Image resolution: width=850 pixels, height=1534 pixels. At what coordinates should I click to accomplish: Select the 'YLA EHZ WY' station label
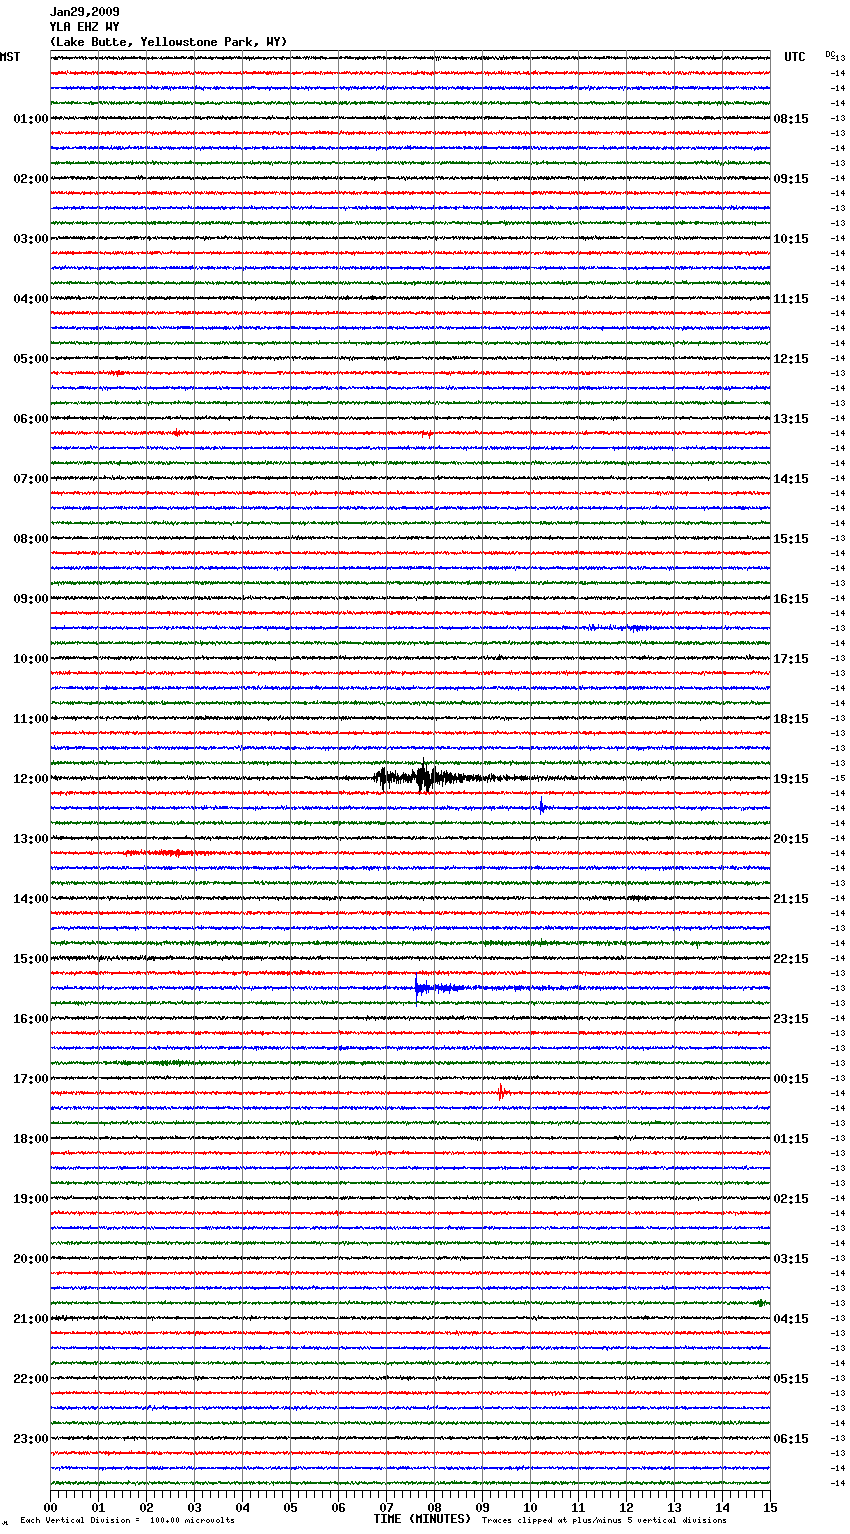point(84,27)
